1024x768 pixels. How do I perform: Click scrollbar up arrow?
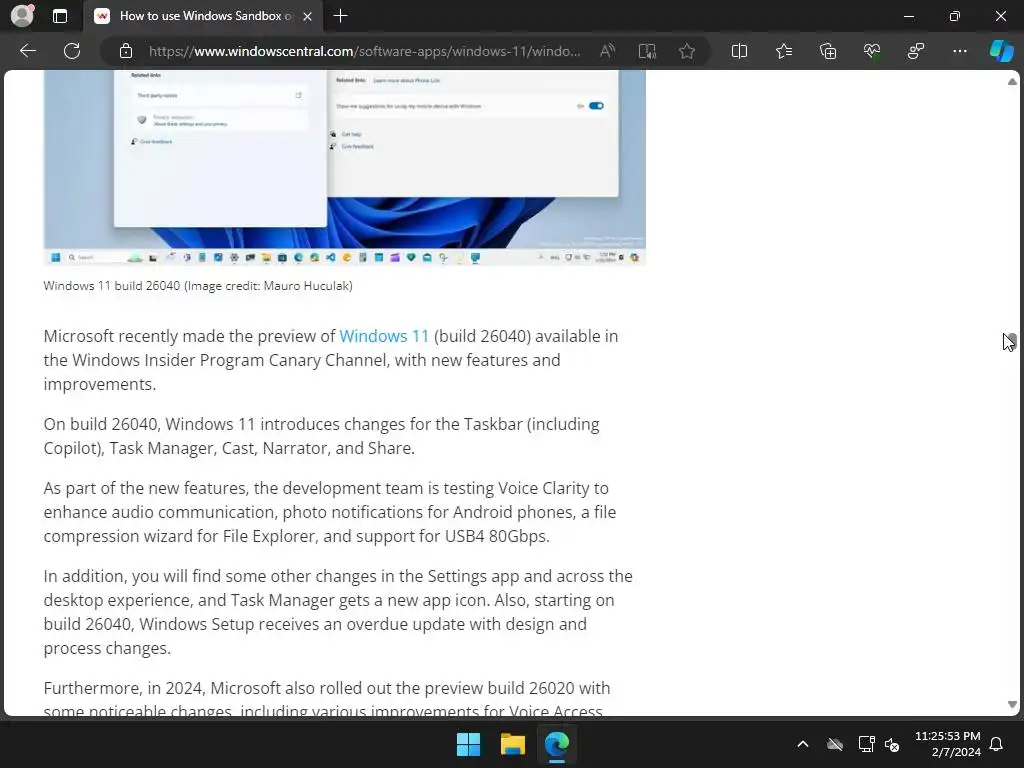click(1012, 82)
